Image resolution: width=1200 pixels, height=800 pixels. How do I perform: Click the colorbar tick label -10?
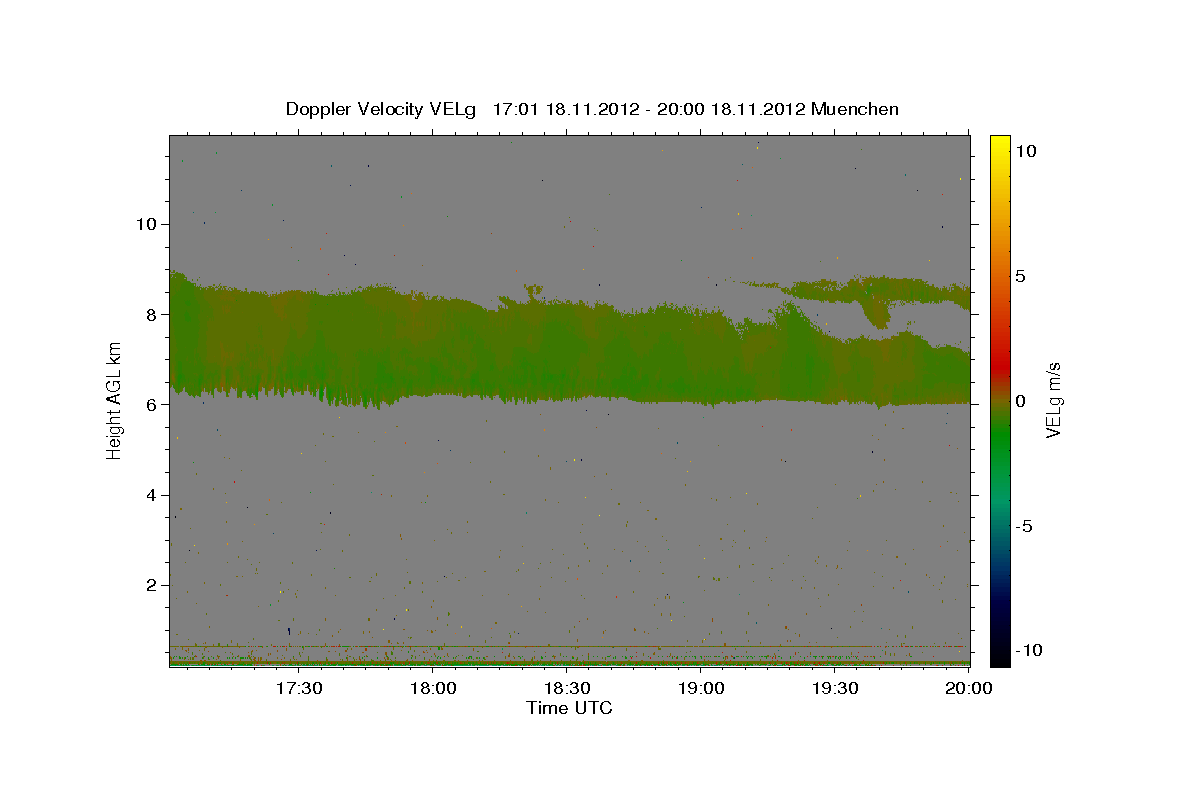[x=1029, y=650]
